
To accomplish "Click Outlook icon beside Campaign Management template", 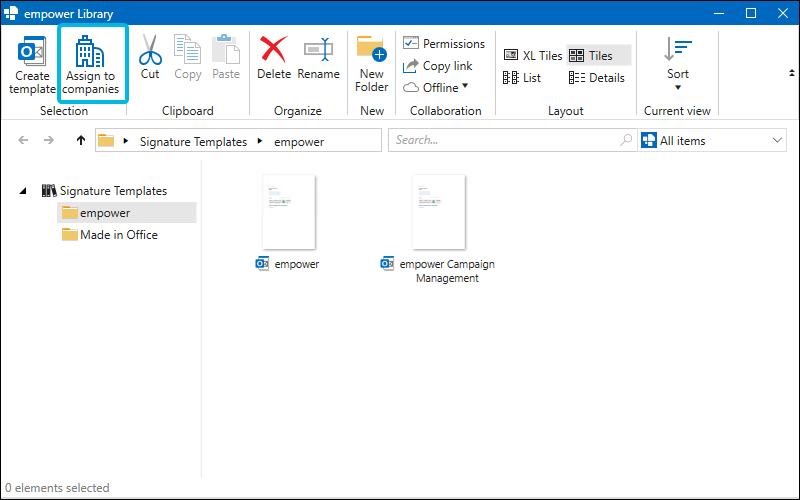I will pos(387,264).
